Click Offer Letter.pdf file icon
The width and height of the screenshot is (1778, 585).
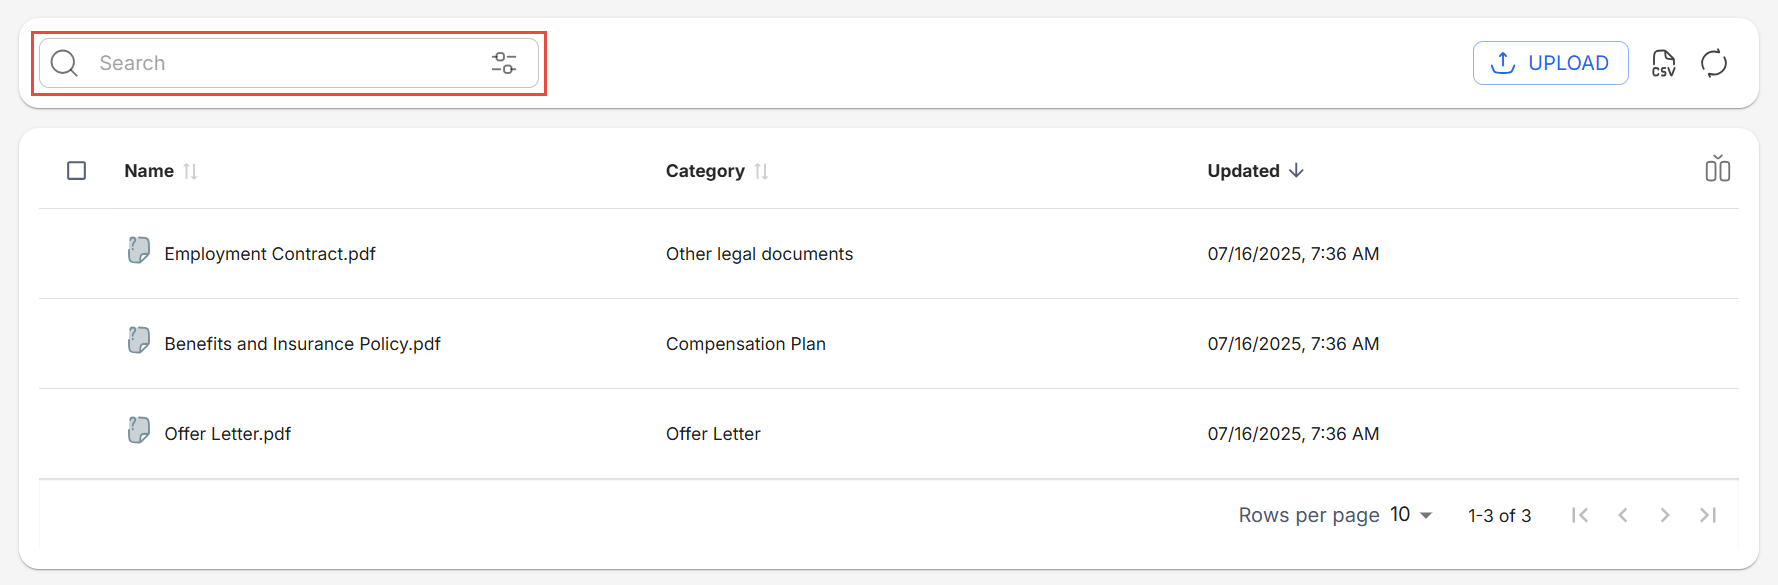(139, 430)
